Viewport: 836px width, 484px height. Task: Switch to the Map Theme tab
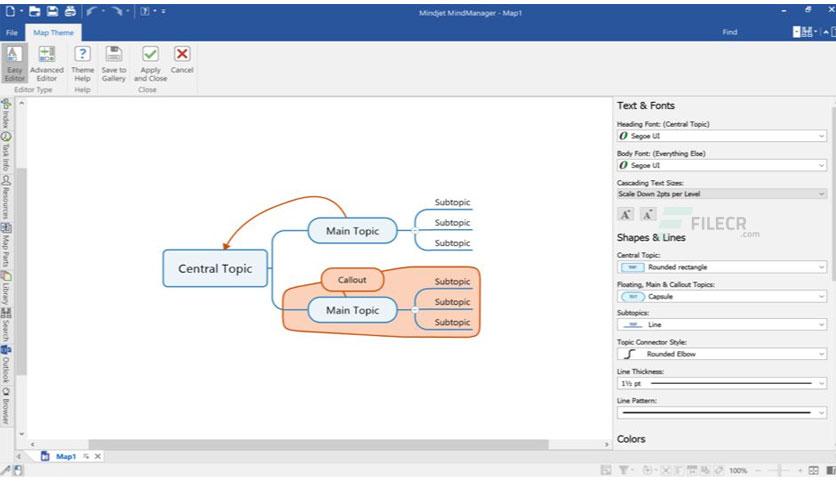click(x=53, y=33)
